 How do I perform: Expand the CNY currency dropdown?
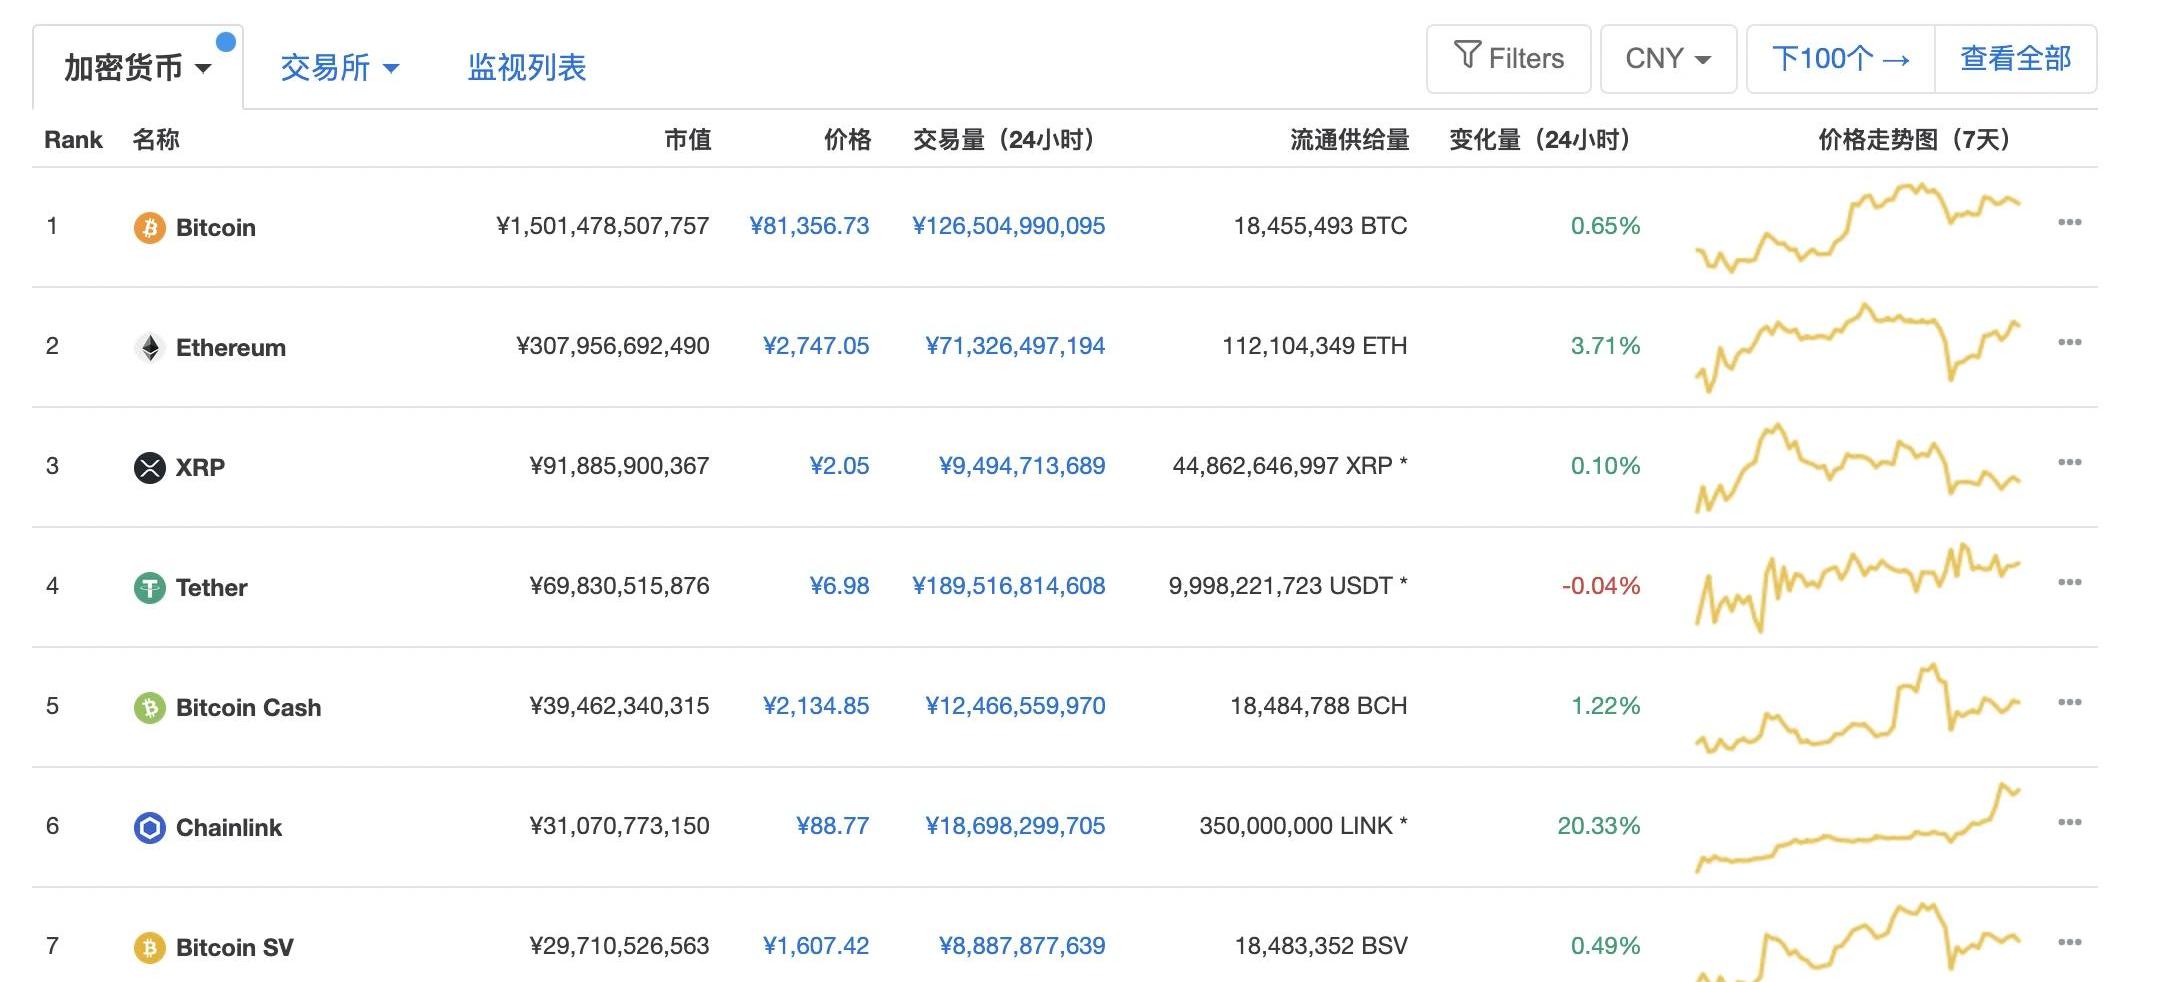(x=1668, y=59)
